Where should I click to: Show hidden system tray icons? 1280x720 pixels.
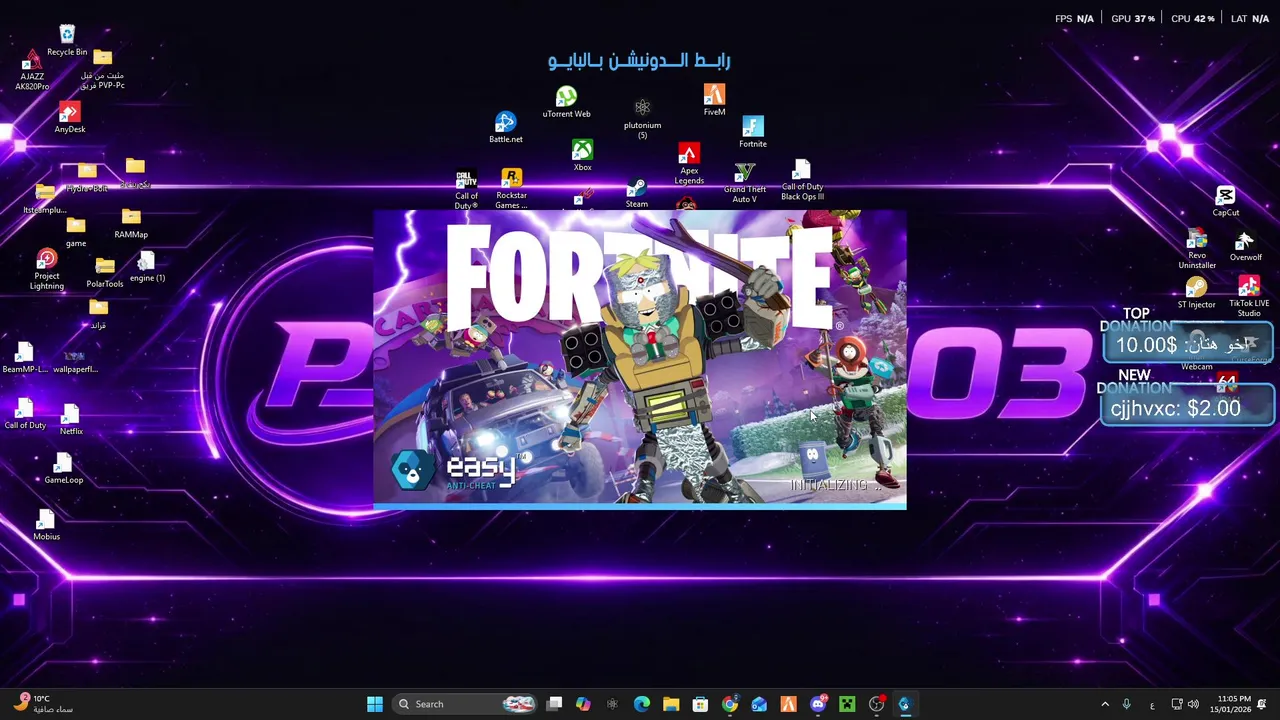pyautogui.click(x=1105, y=704)
